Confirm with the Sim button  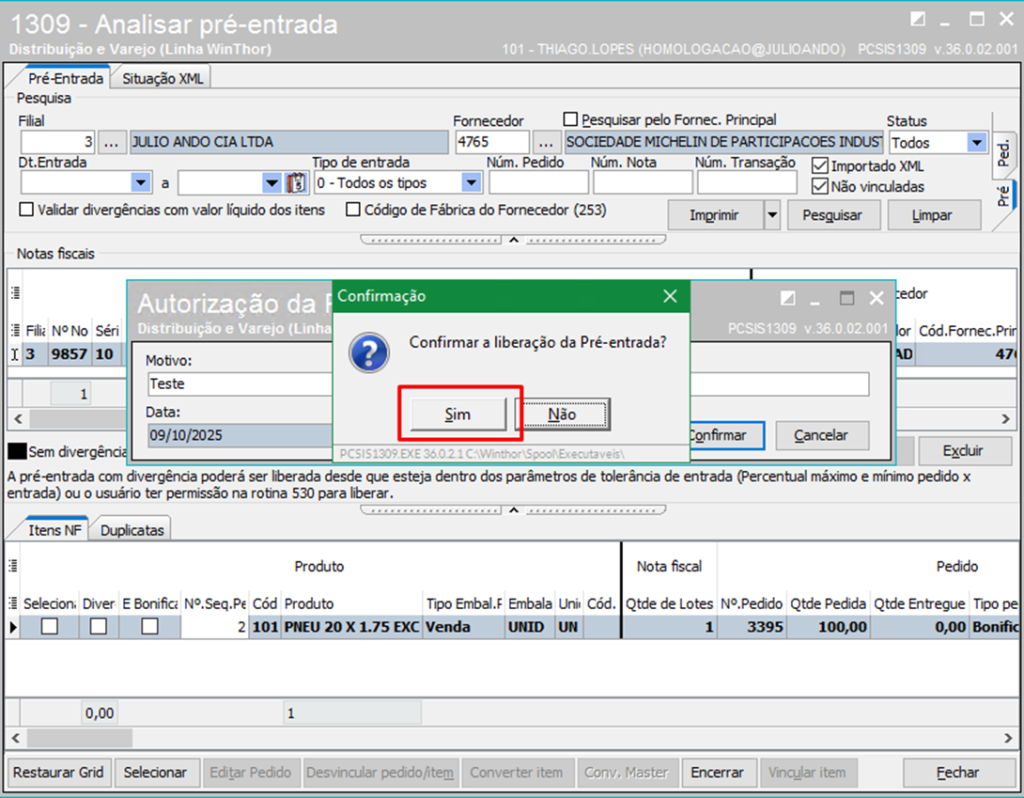pyautogui.click(x=457, y=414)
